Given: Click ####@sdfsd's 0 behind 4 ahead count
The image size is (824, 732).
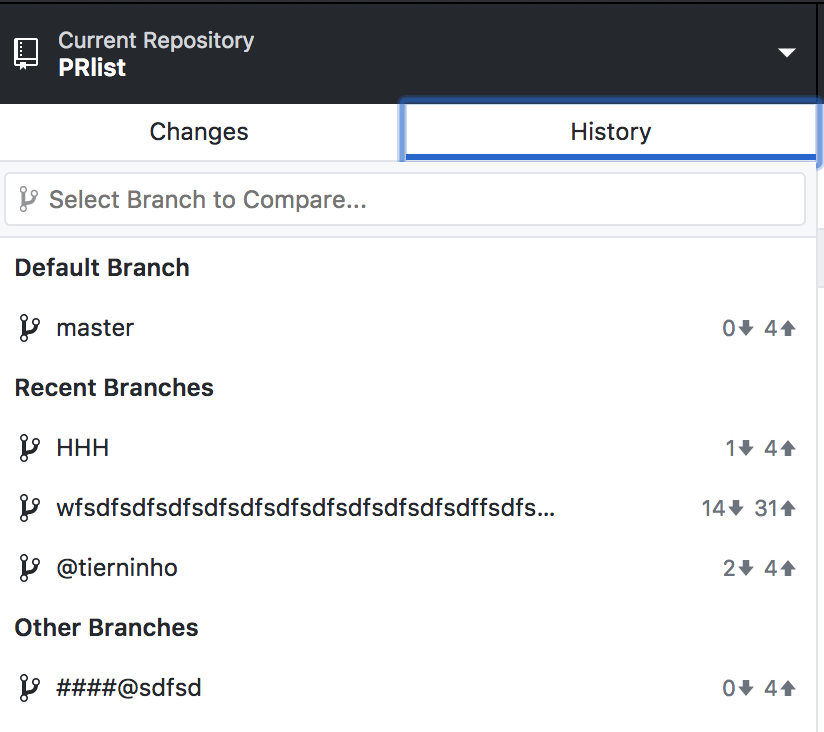Looking at the screenshot, I should coord(759,688).
